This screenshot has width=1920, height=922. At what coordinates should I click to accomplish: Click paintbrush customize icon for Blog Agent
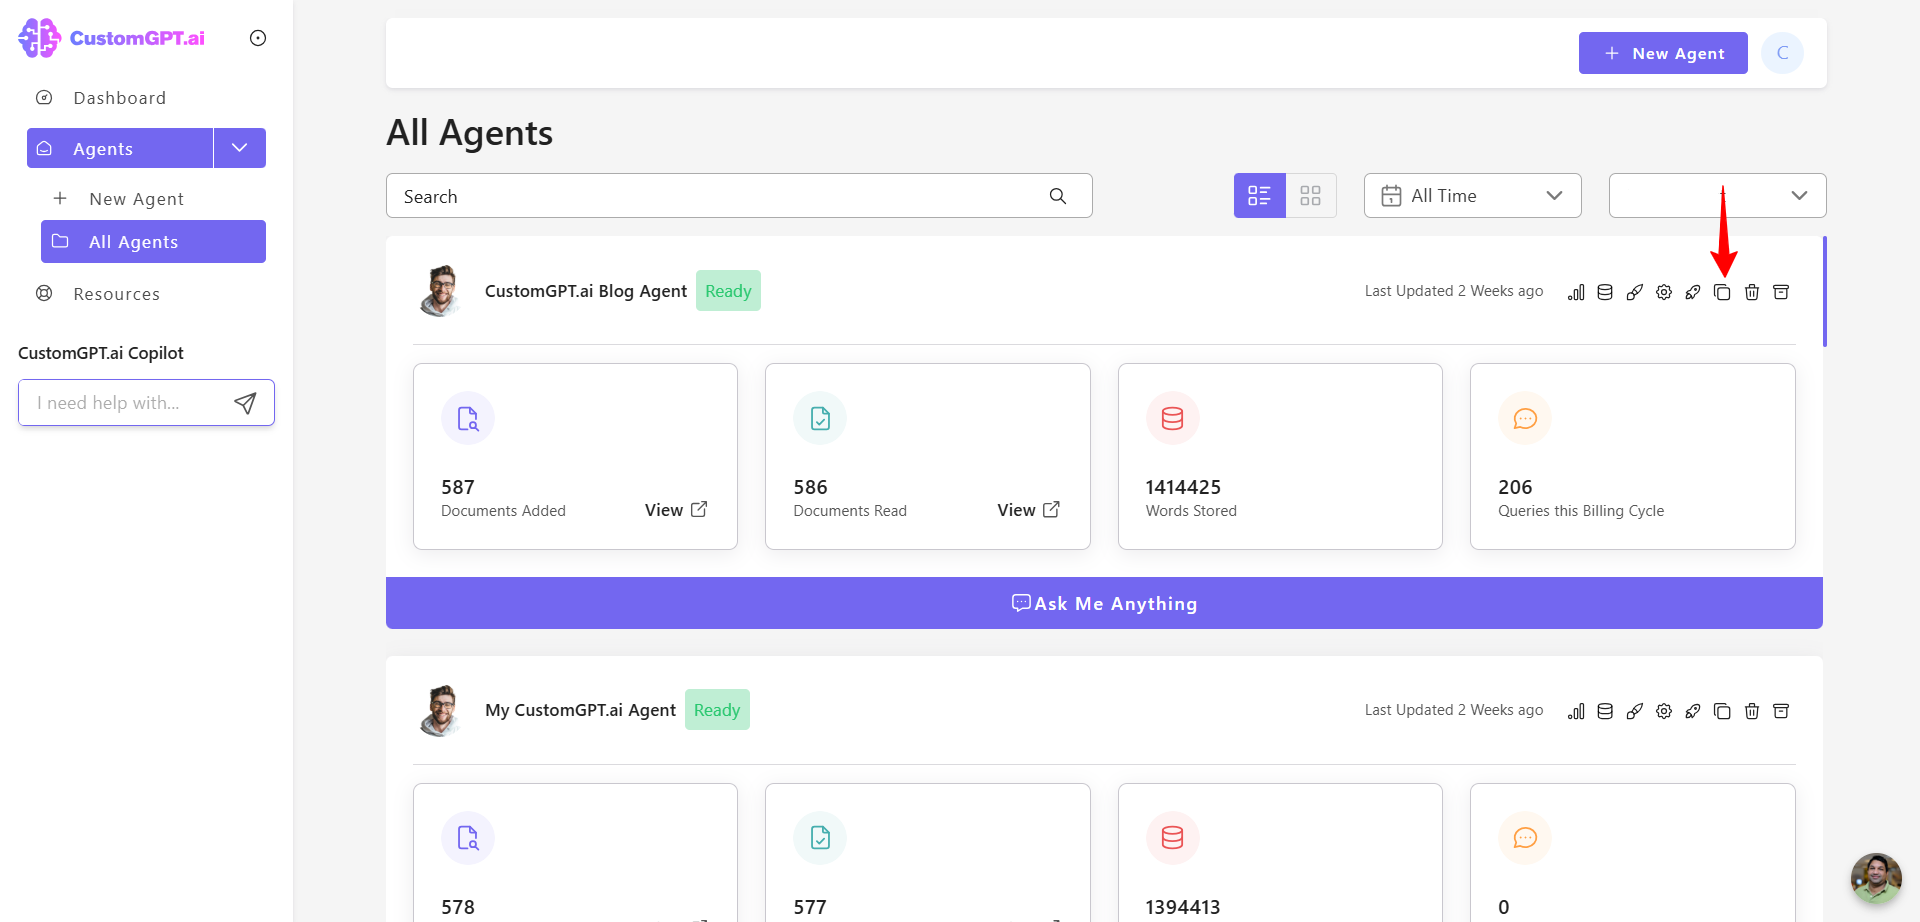click(1635, 292)
